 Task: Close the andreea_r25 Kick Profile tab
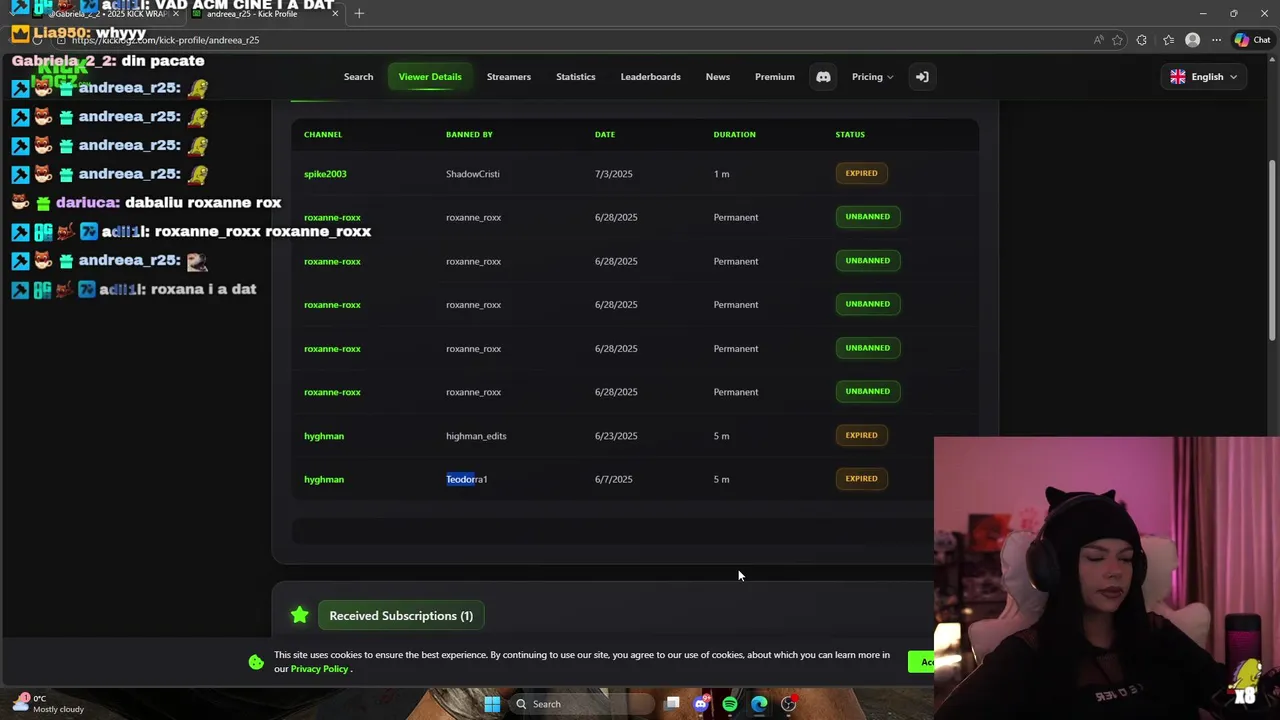point(335,13)
